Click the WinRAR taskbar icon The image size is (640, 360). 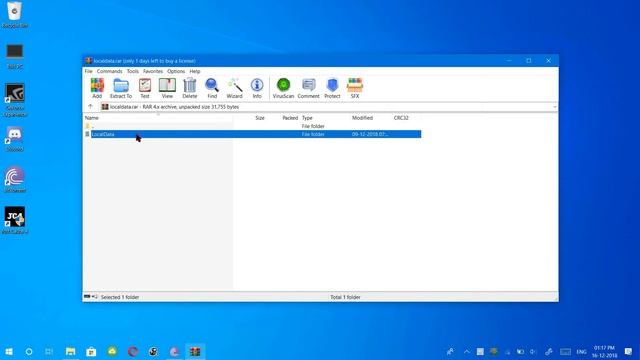pos(195,351)
